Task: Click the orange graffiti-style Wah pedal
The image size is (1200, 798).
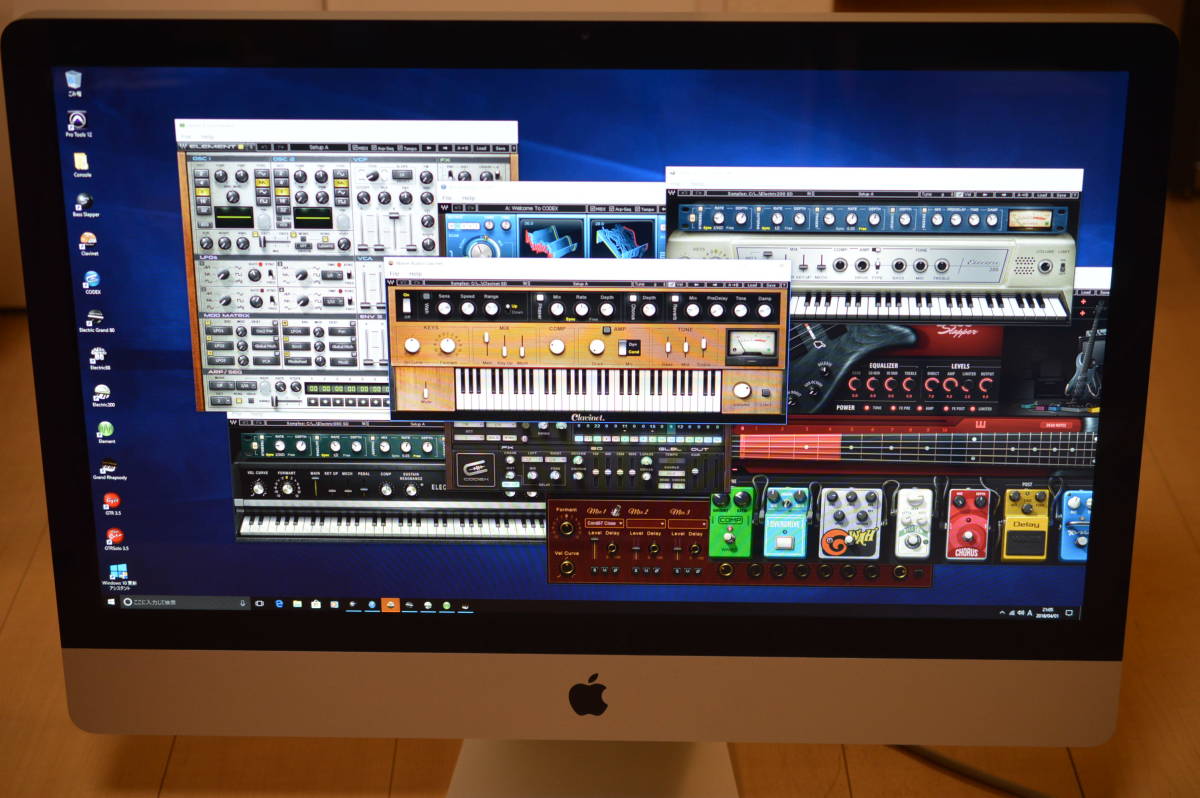Action: click(x=851, y=522)
